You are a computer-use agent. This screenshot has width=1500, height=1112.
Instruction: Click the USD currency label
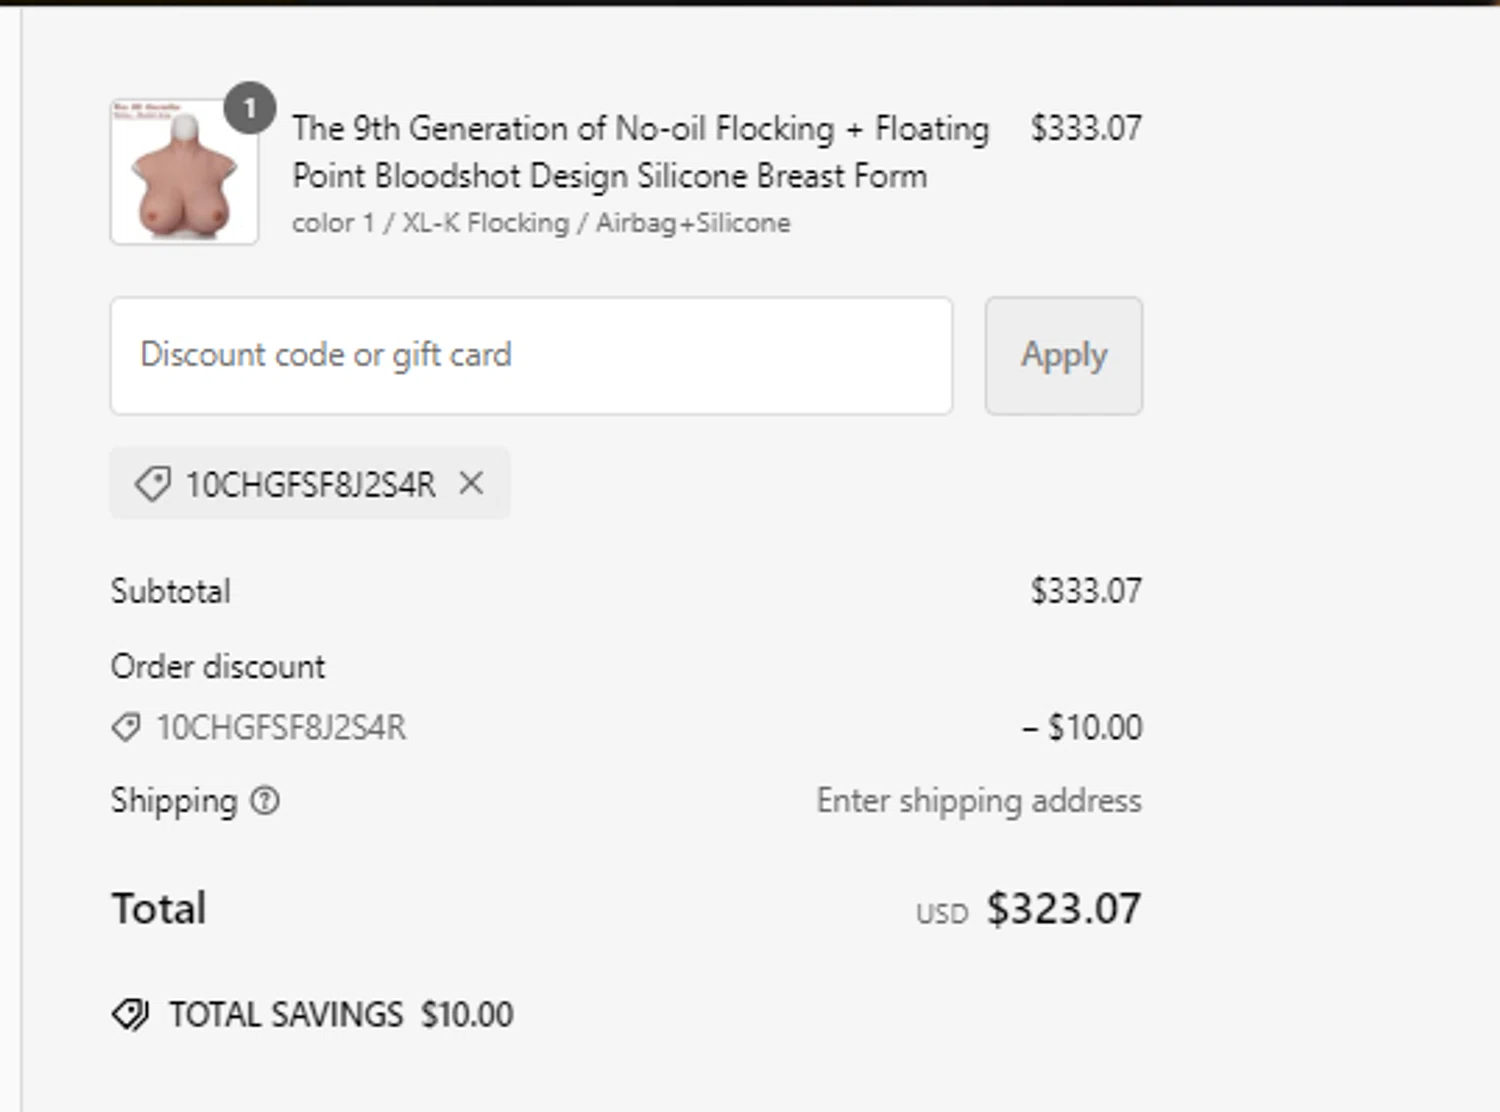click(942, 914)
